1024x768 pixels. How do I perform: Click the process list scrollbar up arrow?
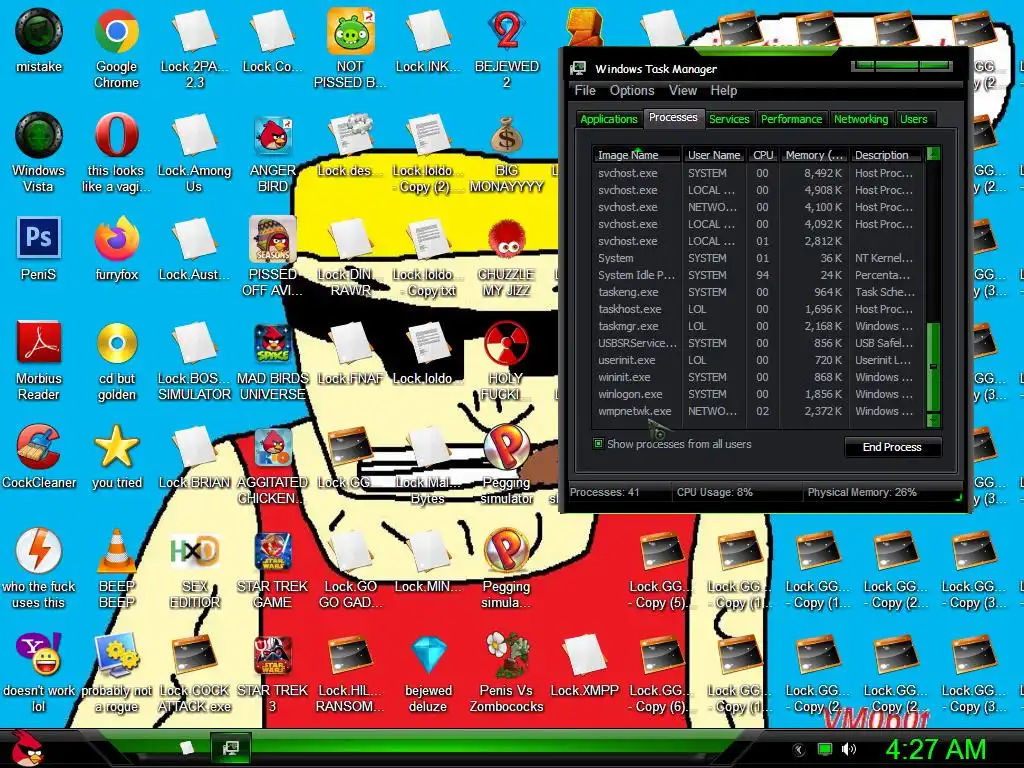(x=933, y=155)
